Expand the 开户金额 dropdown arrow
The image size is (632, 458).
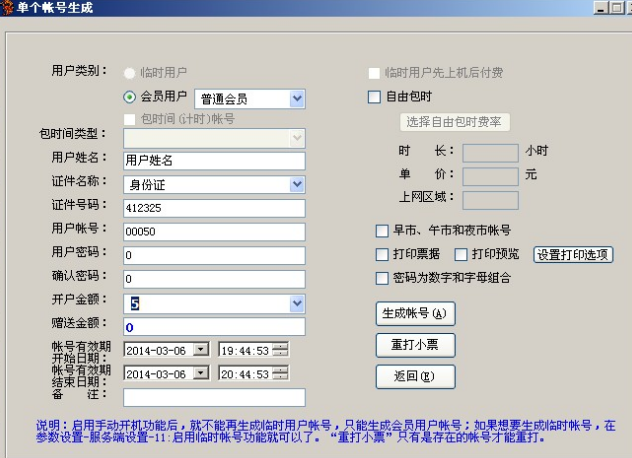point(297,304)
